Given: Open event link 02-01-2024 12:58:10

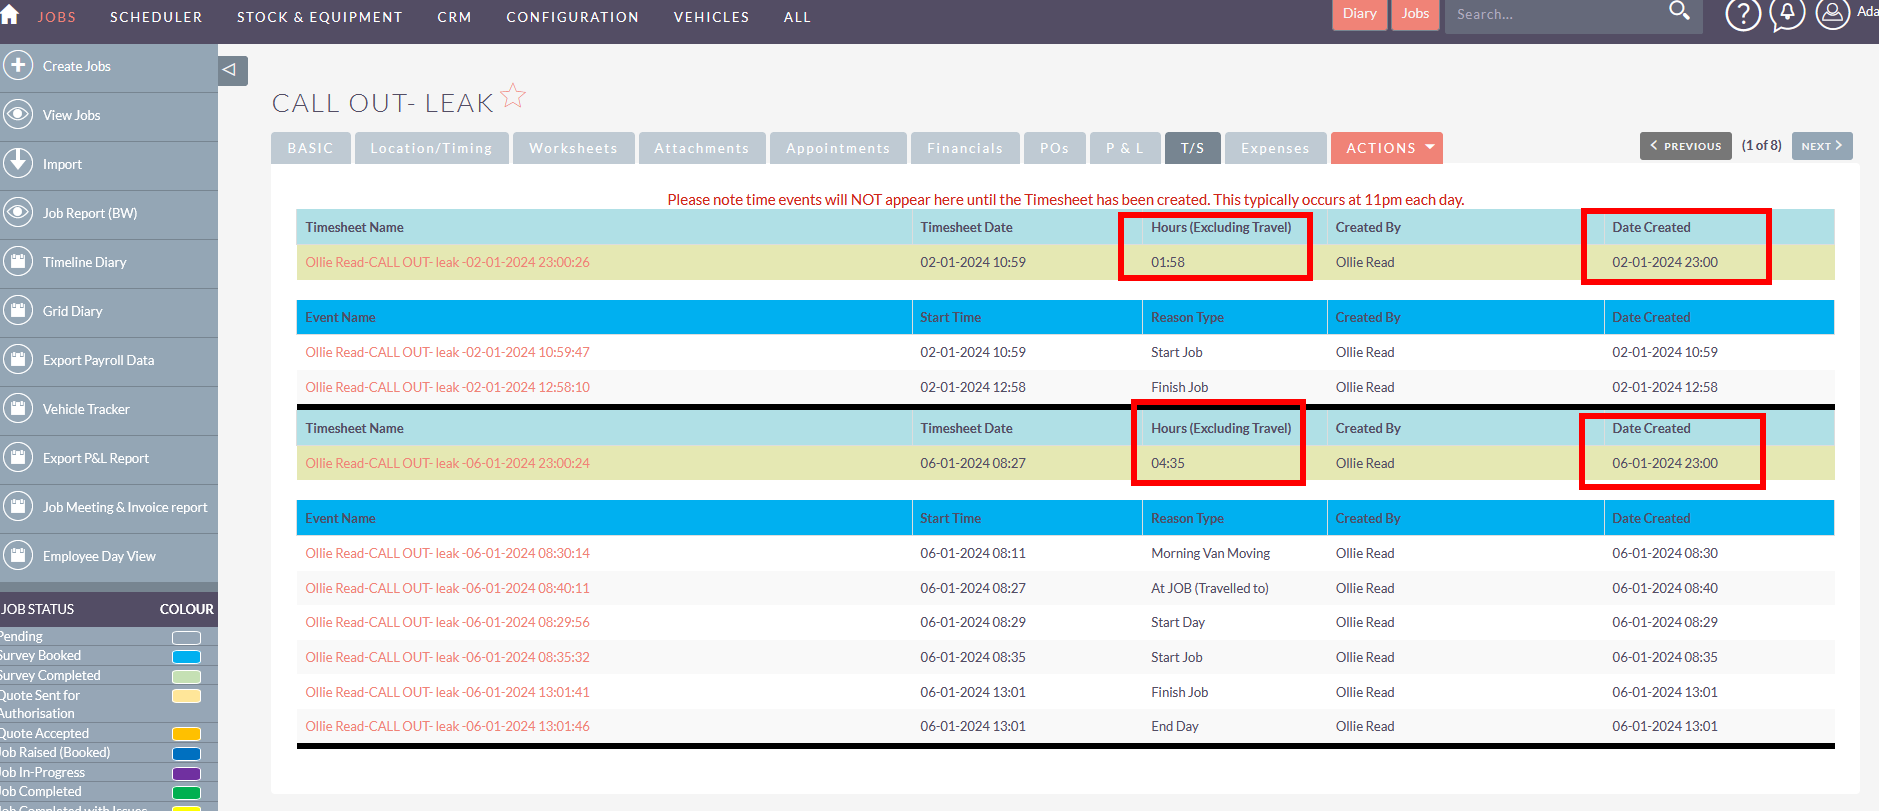Looking at the screenshot, I should pyautogui.click(x=448, y=387).
